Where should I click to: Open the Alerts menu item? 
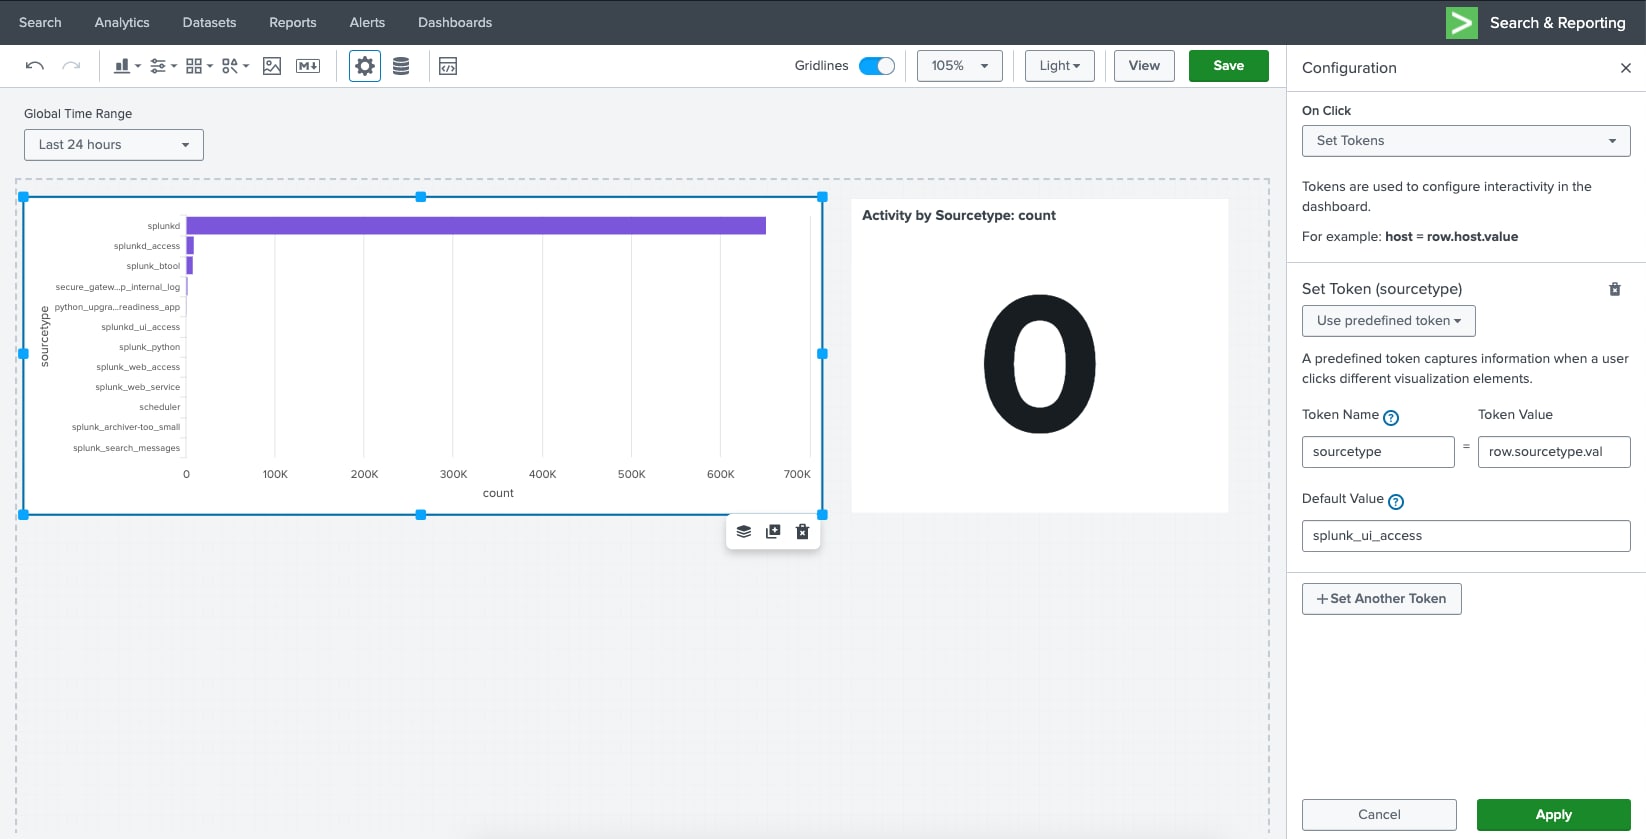point(367,22)
